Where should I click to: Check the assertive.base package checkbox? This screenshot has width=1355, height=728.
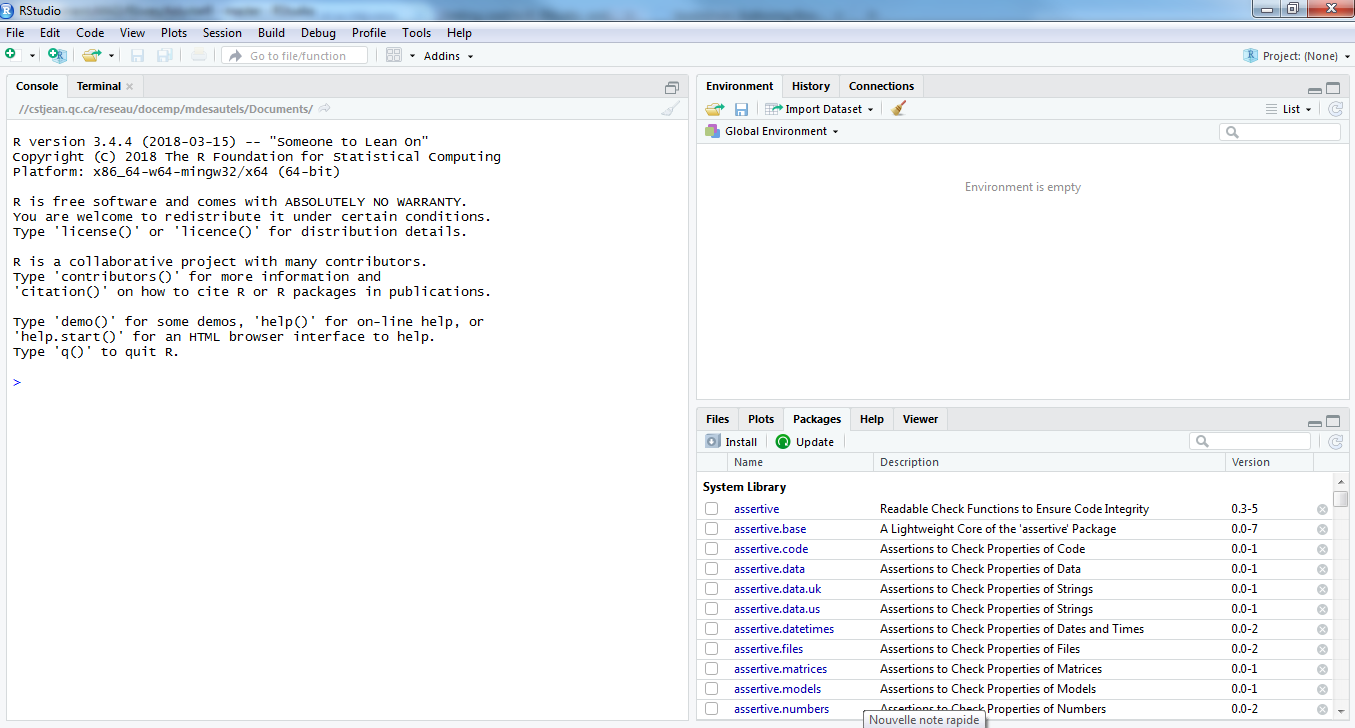click(x=711, y=529)
